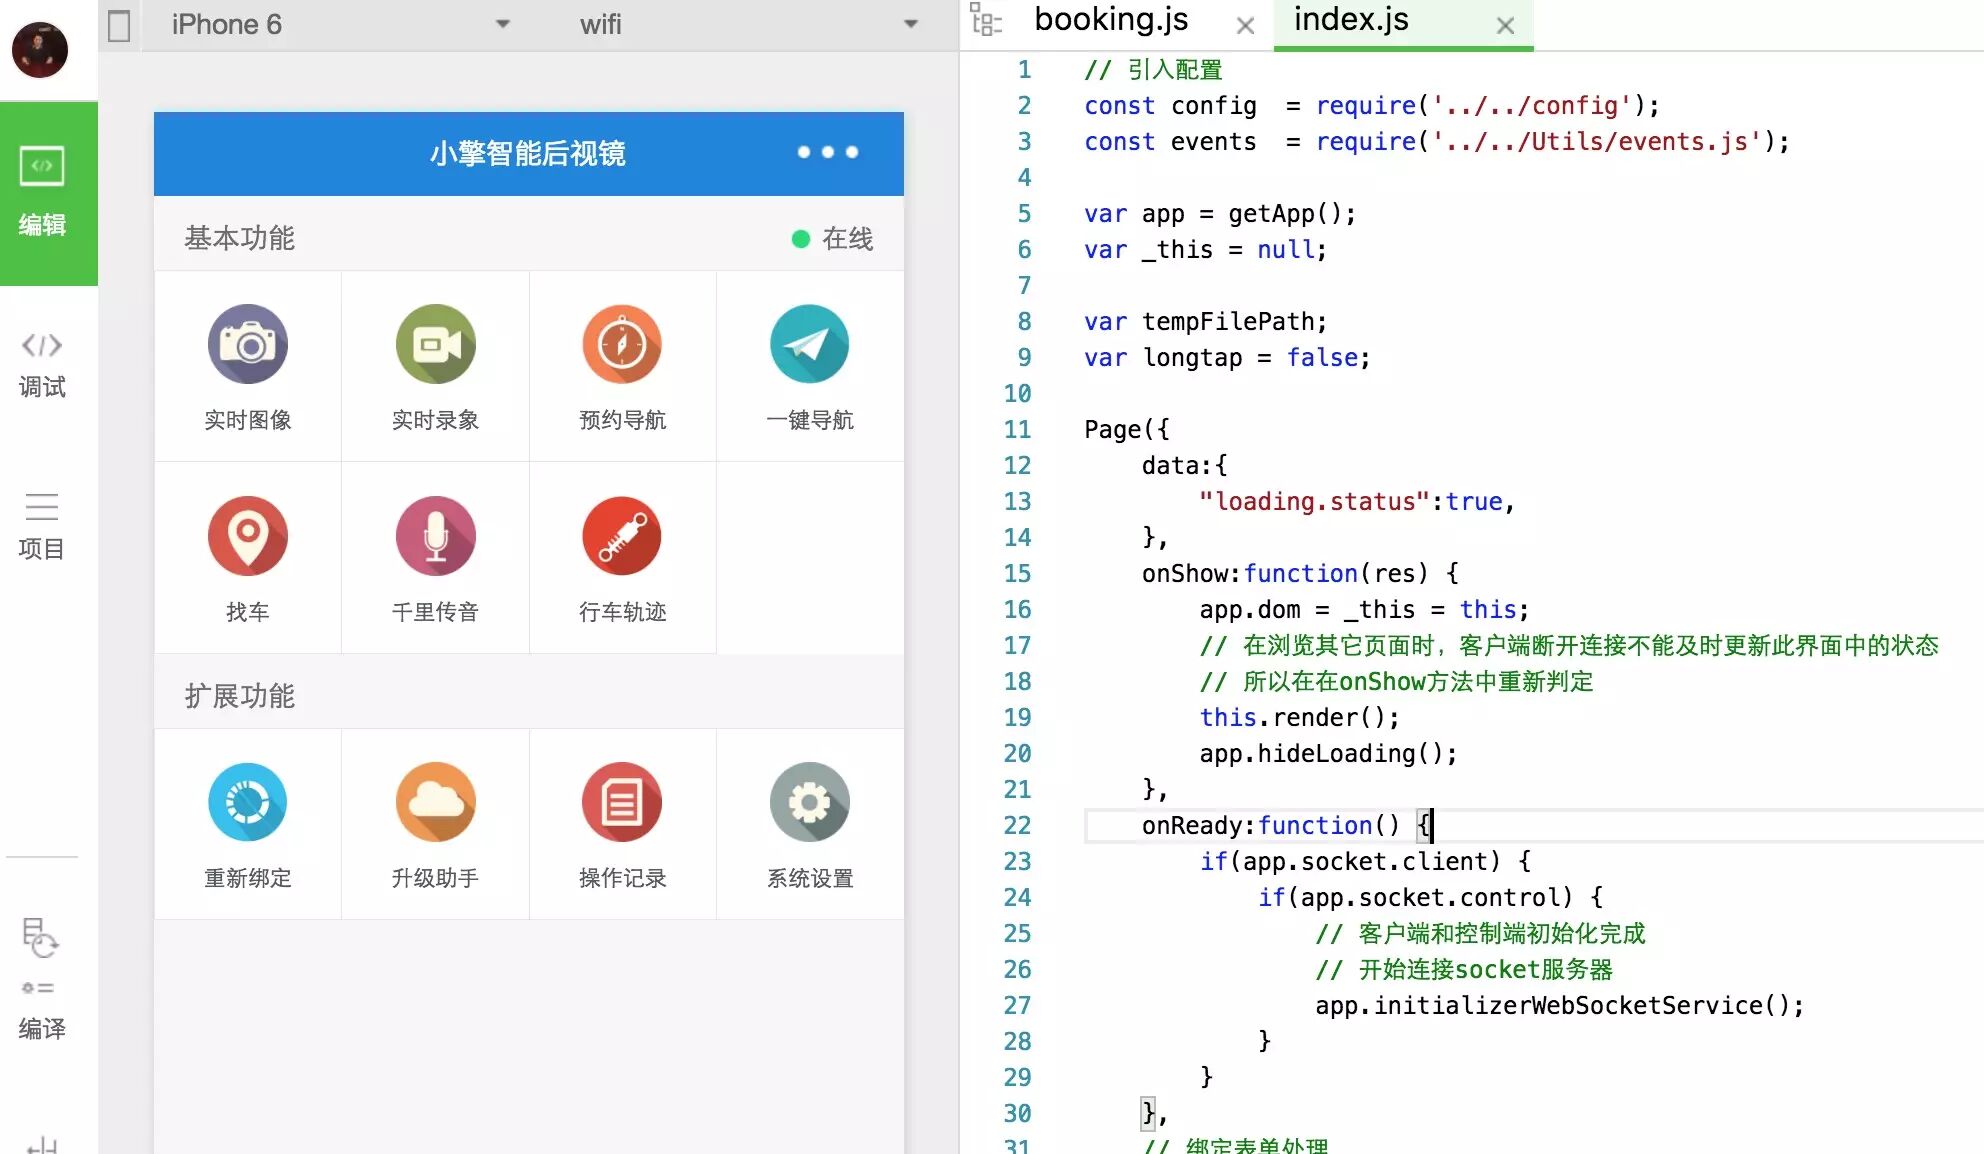The image size is (1984, 1154).
Task: Tap the 预约导航 compass icon
Action: point(622,345)
